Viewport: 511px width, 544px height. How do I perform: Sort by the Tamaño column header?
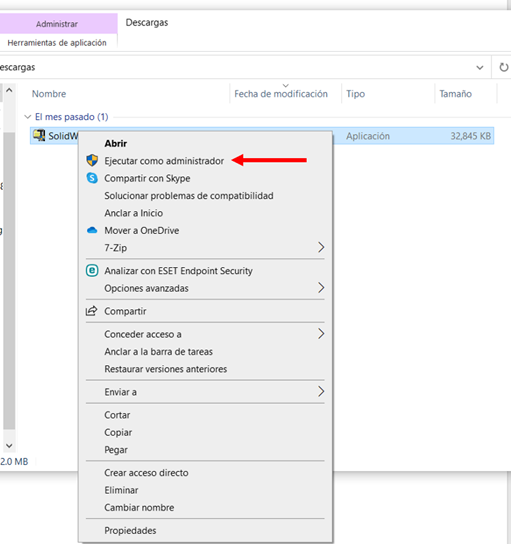(455, 94)
